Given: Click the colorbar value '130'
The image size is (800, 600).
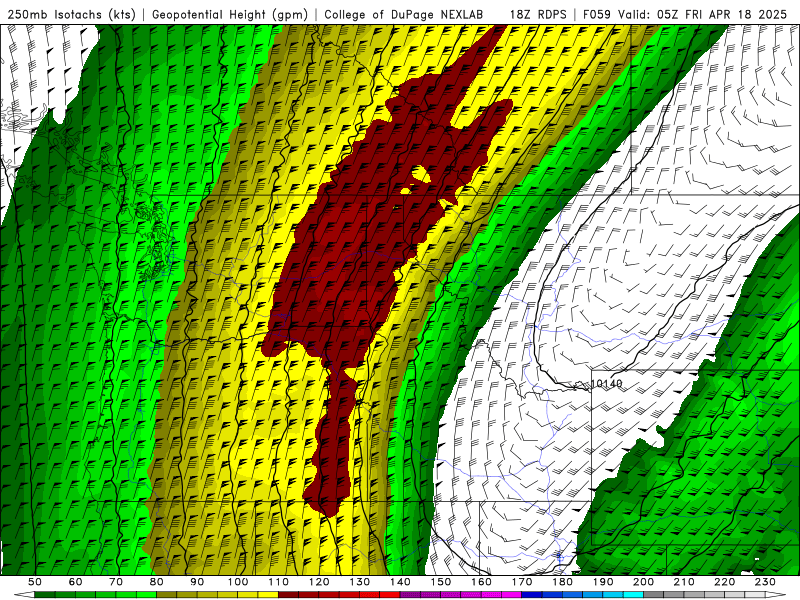Looking at the screenshot, I should (360, 582).
